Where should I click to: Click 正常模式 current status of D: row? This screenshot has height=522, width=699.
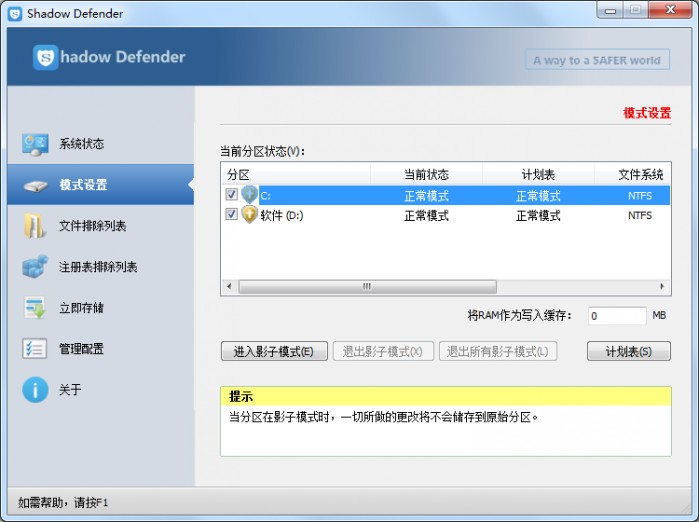[426, 216]
